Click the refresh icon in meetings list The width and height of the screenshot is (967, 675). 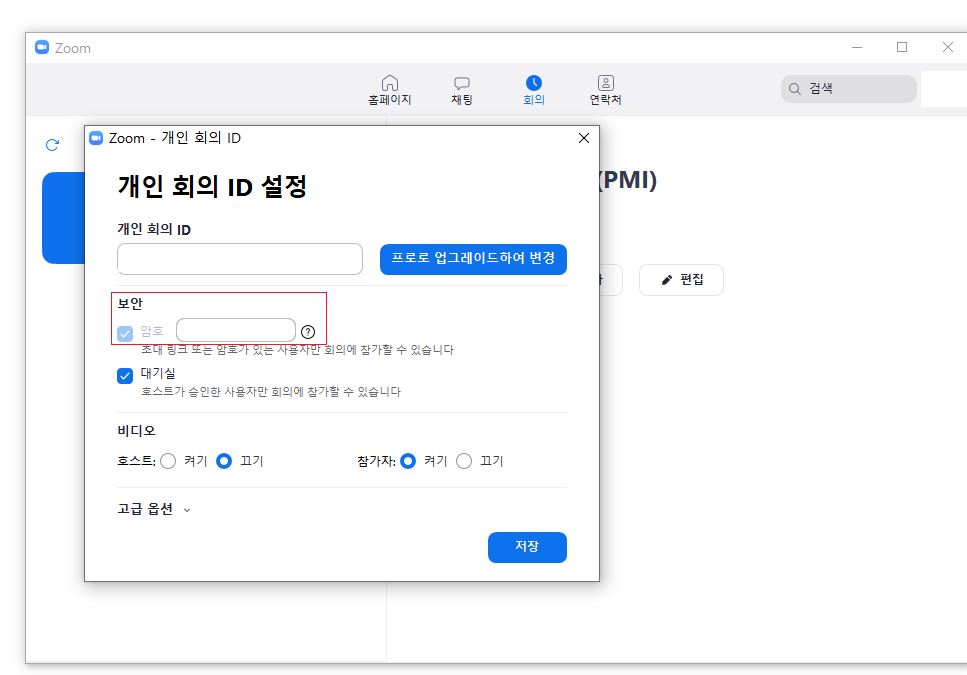click(52, 145)
